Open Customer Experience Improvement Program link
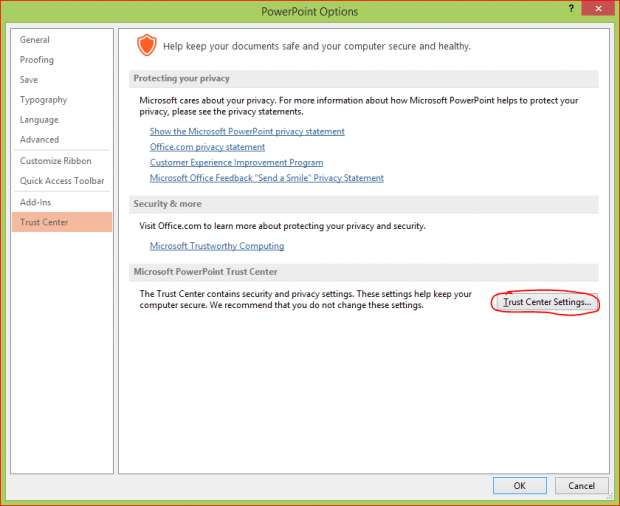 point(236,162)
